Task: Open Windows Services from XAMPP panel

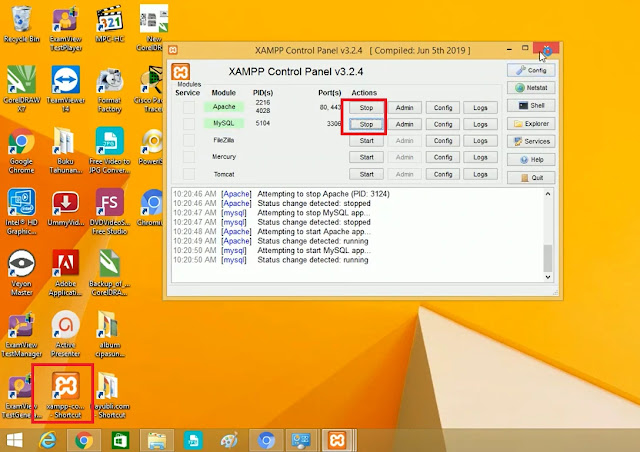Action: coord(531,142)
